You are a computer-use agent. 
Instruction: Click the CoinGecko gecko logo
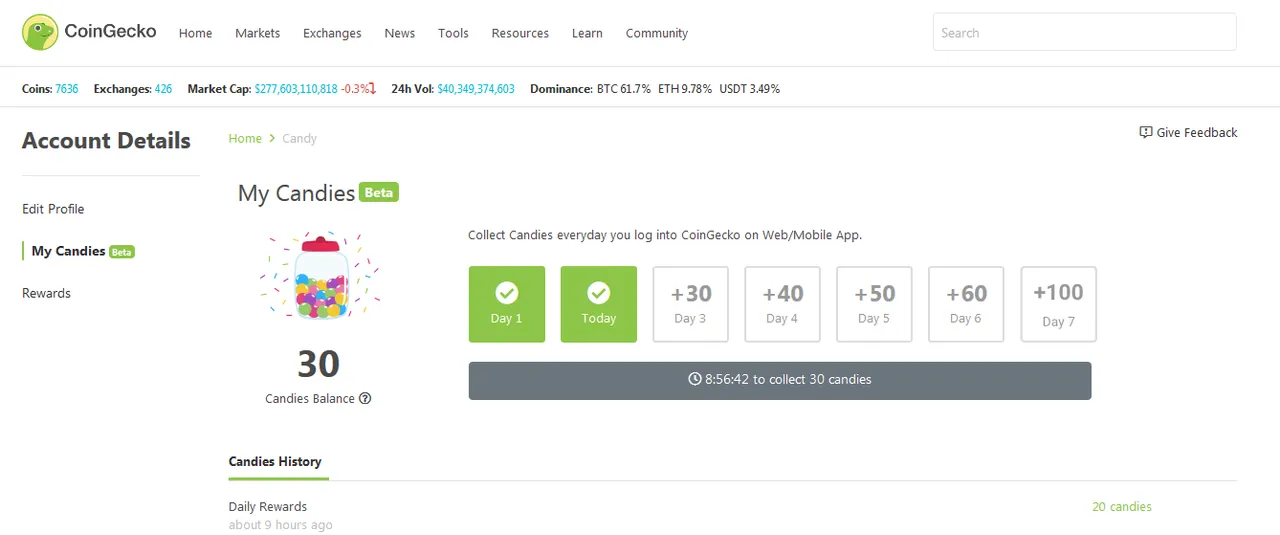click(40, 32)
